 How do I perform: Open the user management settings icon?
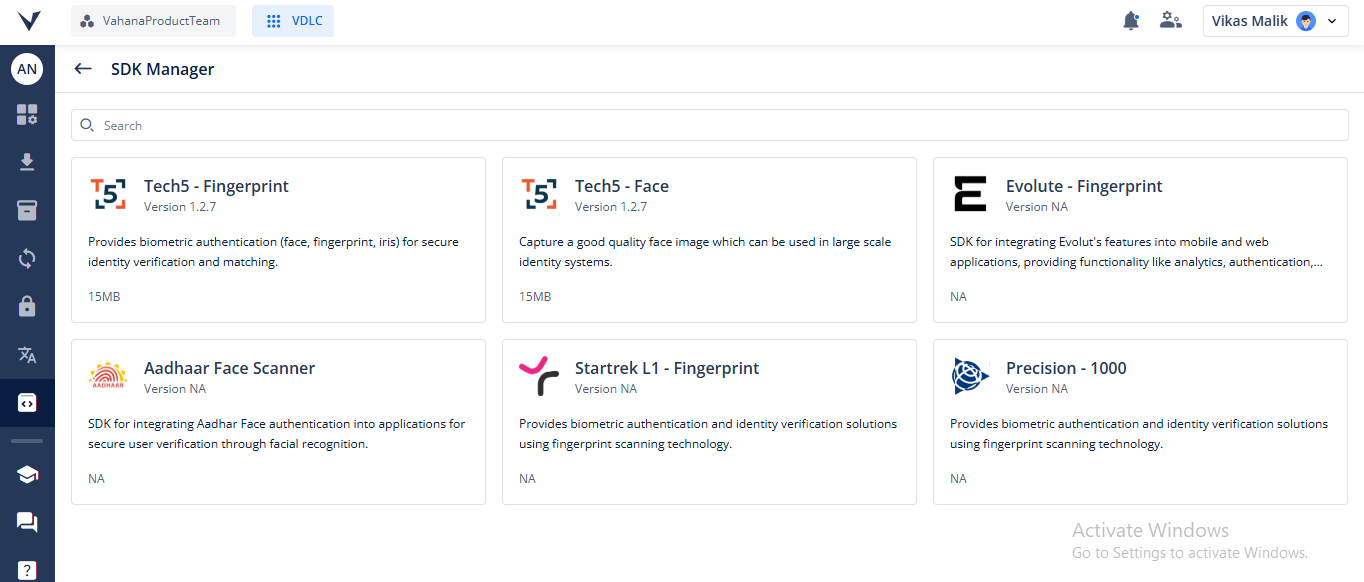[x=1170, y=20]
